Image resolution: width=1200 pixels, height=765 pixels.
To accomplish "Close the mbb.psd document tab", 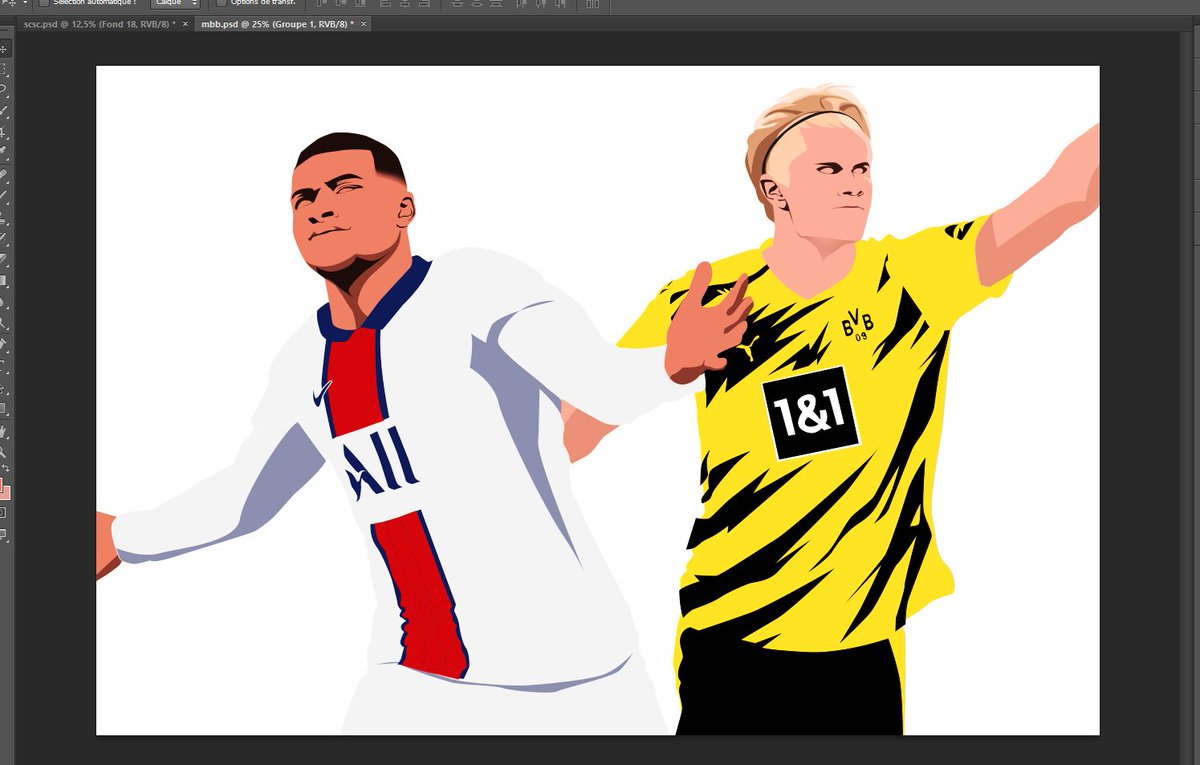I will 363,24.
